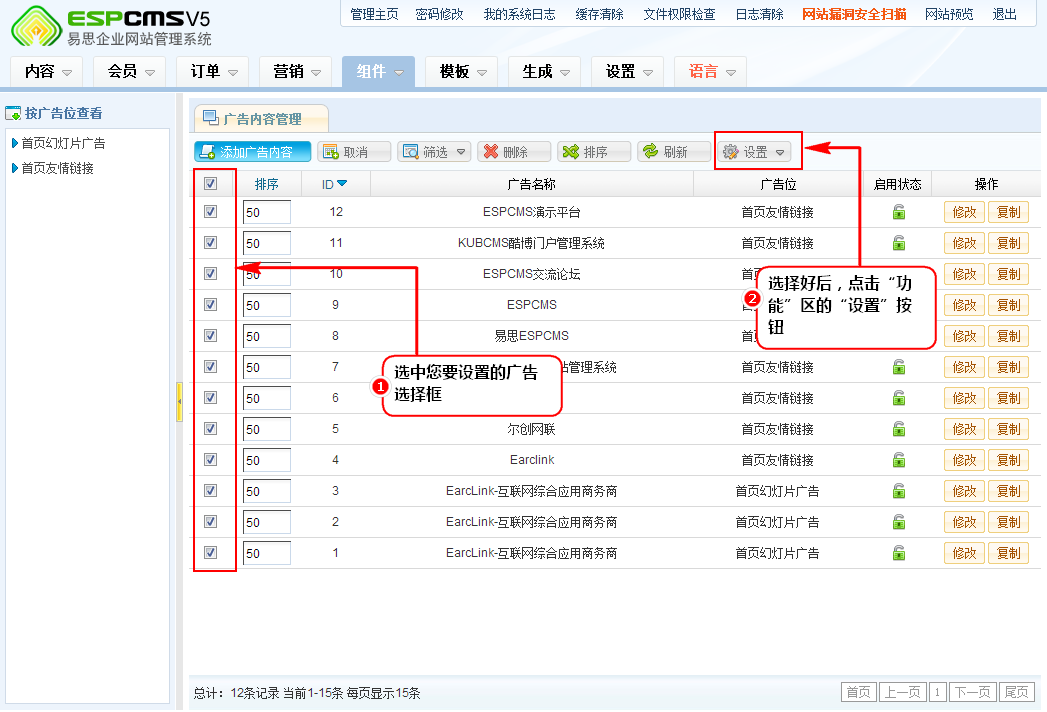This screenshot has height=712, width=1047.
Task: Uncheck the checkbox for row ID 9
Action: tap(210, 305)
